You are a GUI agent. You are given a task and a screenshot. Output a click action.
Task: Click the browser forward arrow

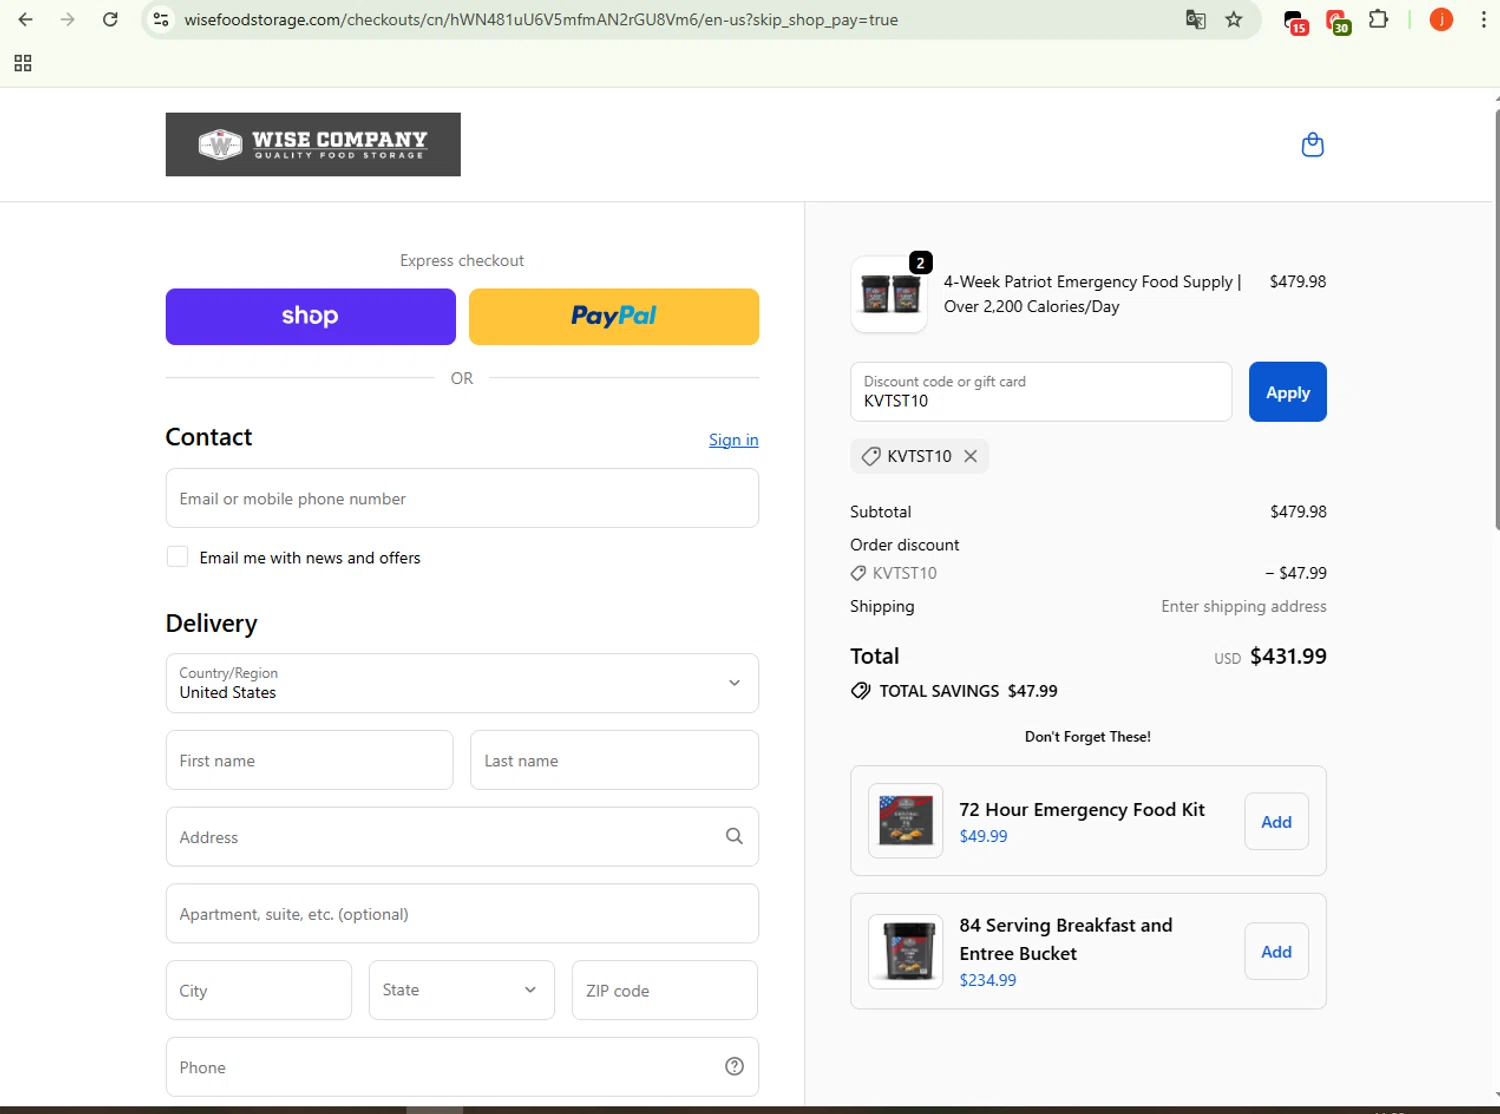tap(67, 19)
